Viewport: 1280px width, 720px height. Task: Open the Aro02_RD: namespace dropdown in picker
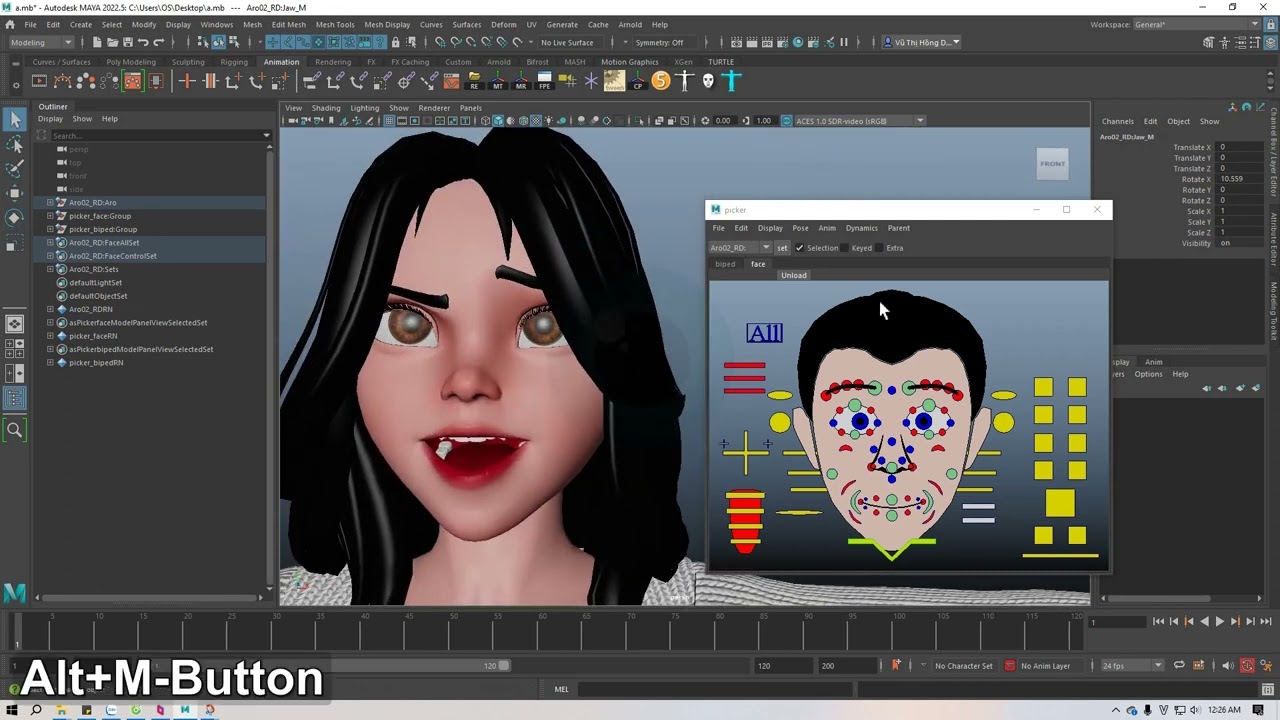(740, 248)
